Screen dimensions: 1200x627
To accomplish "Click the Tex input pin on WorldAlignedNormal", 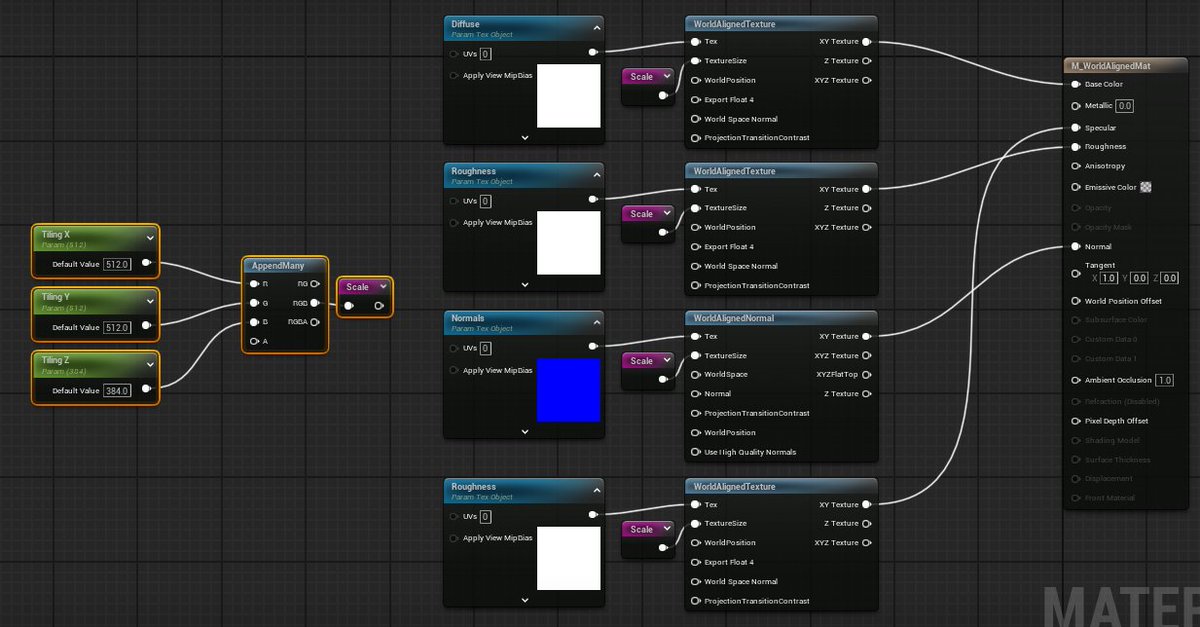I will point(695,336).
